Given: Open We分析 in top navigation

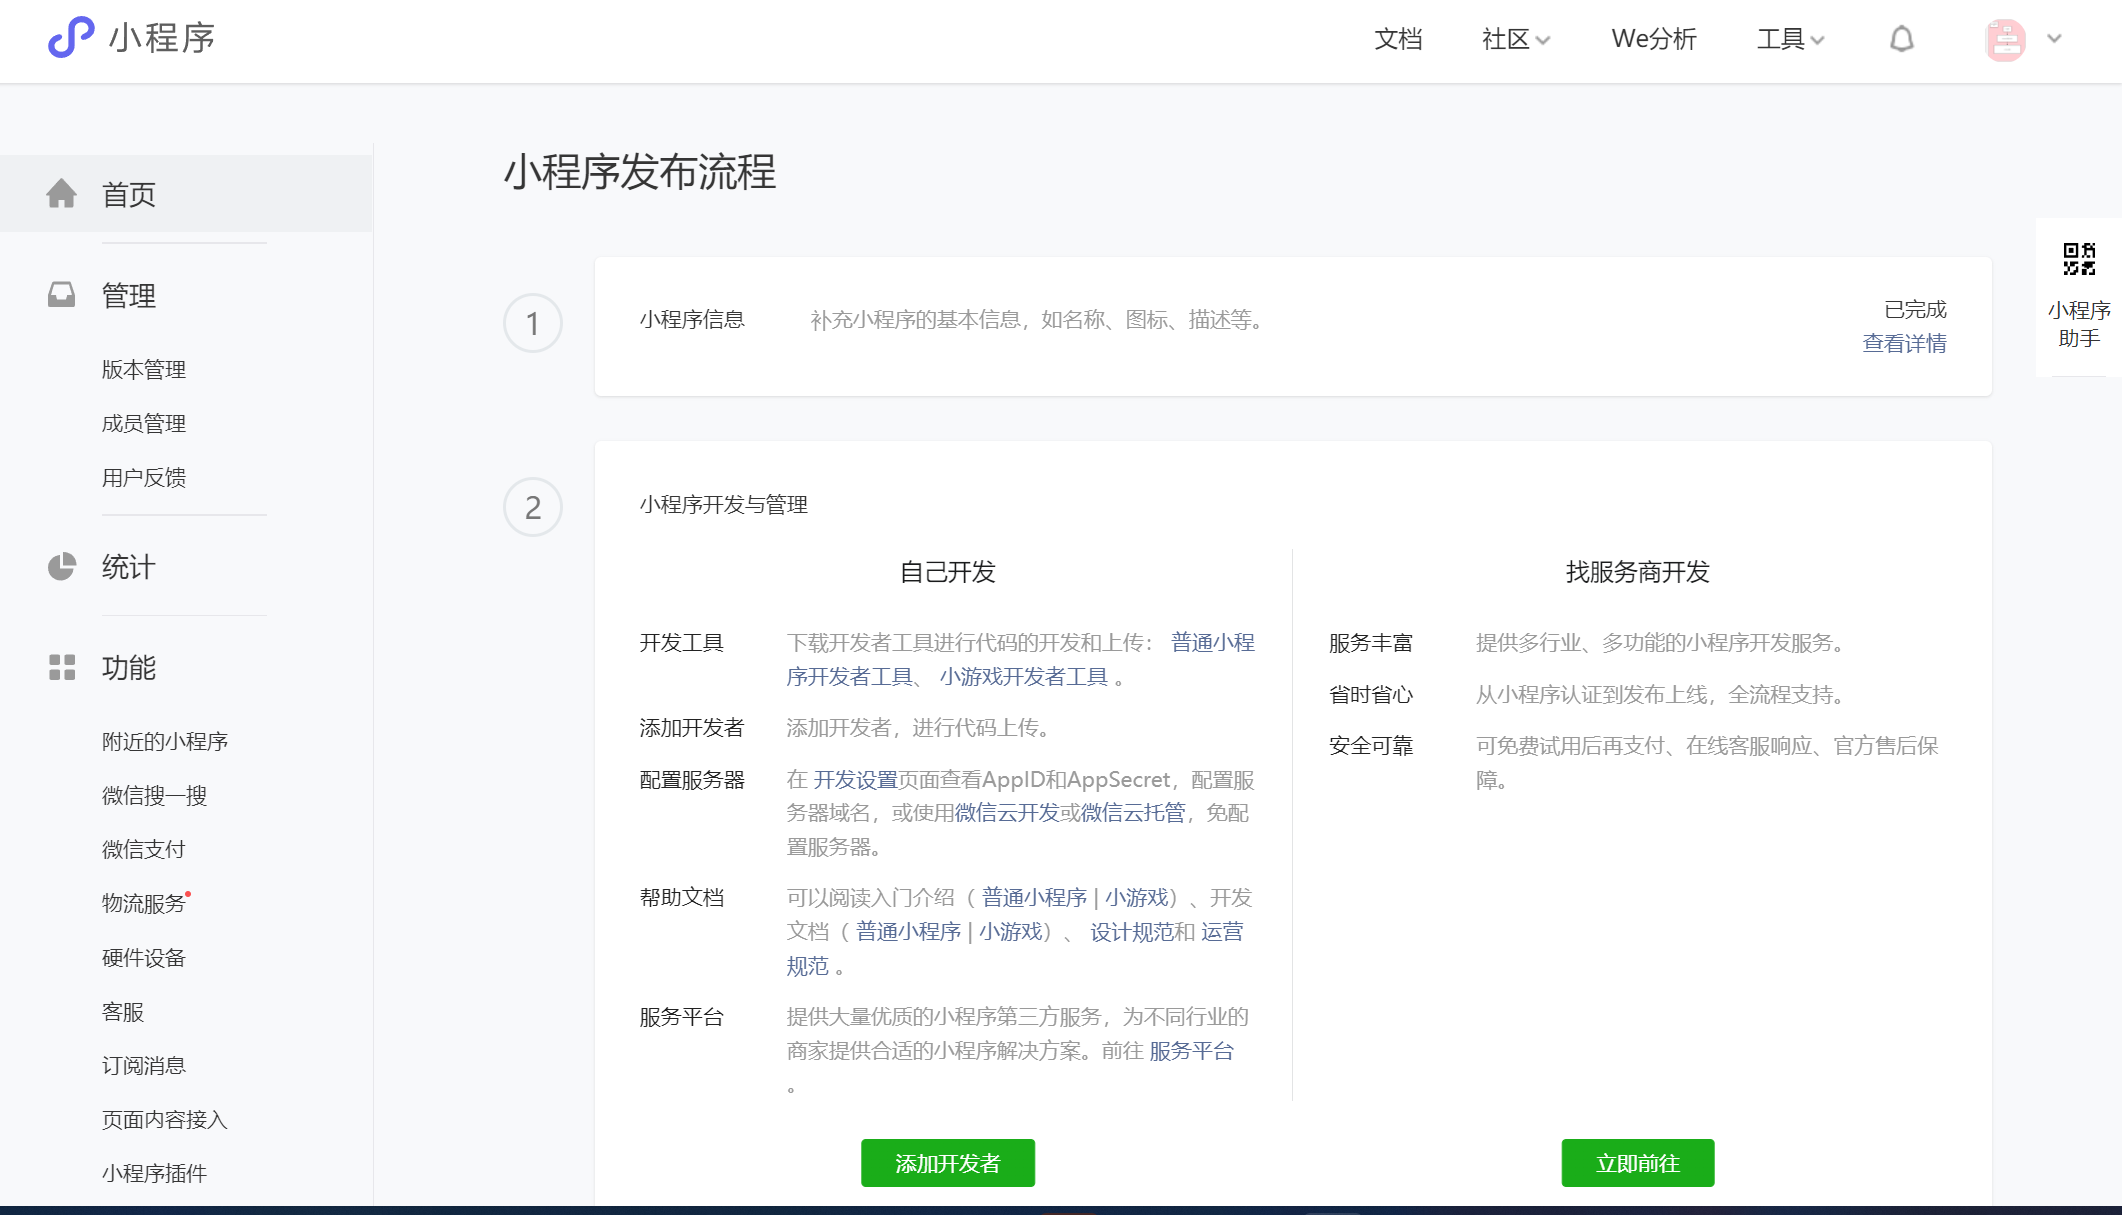Looking at the screenshot, I should pyautogui.click(x=1653, y=39).
